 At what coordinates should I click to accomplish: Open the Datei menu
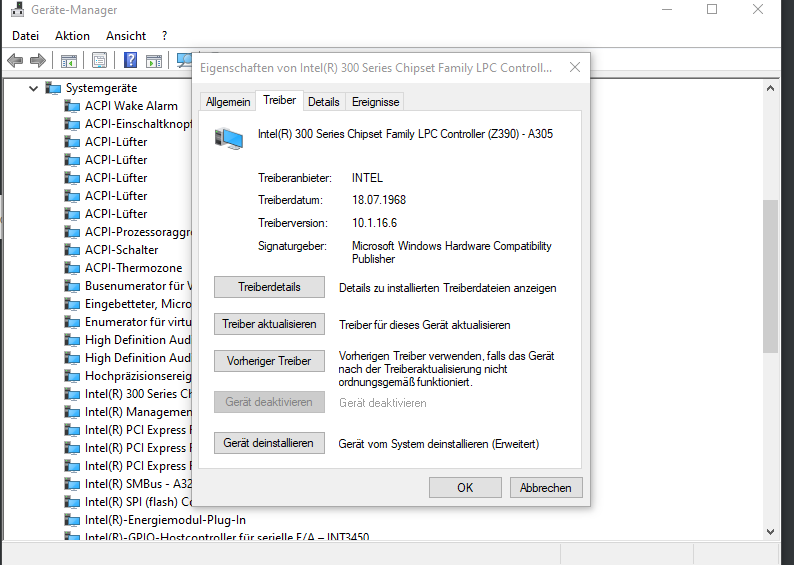point(25,36)
